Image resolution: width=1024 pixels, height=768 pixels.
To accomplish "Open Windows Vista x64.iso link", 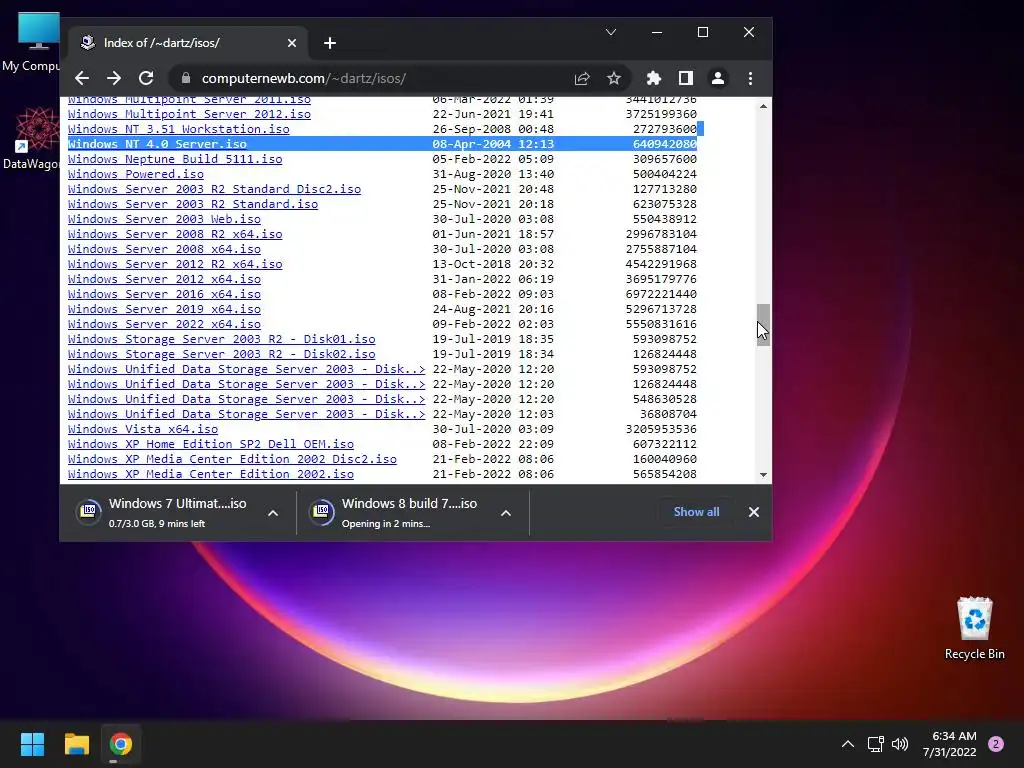I will coord(143,429).
